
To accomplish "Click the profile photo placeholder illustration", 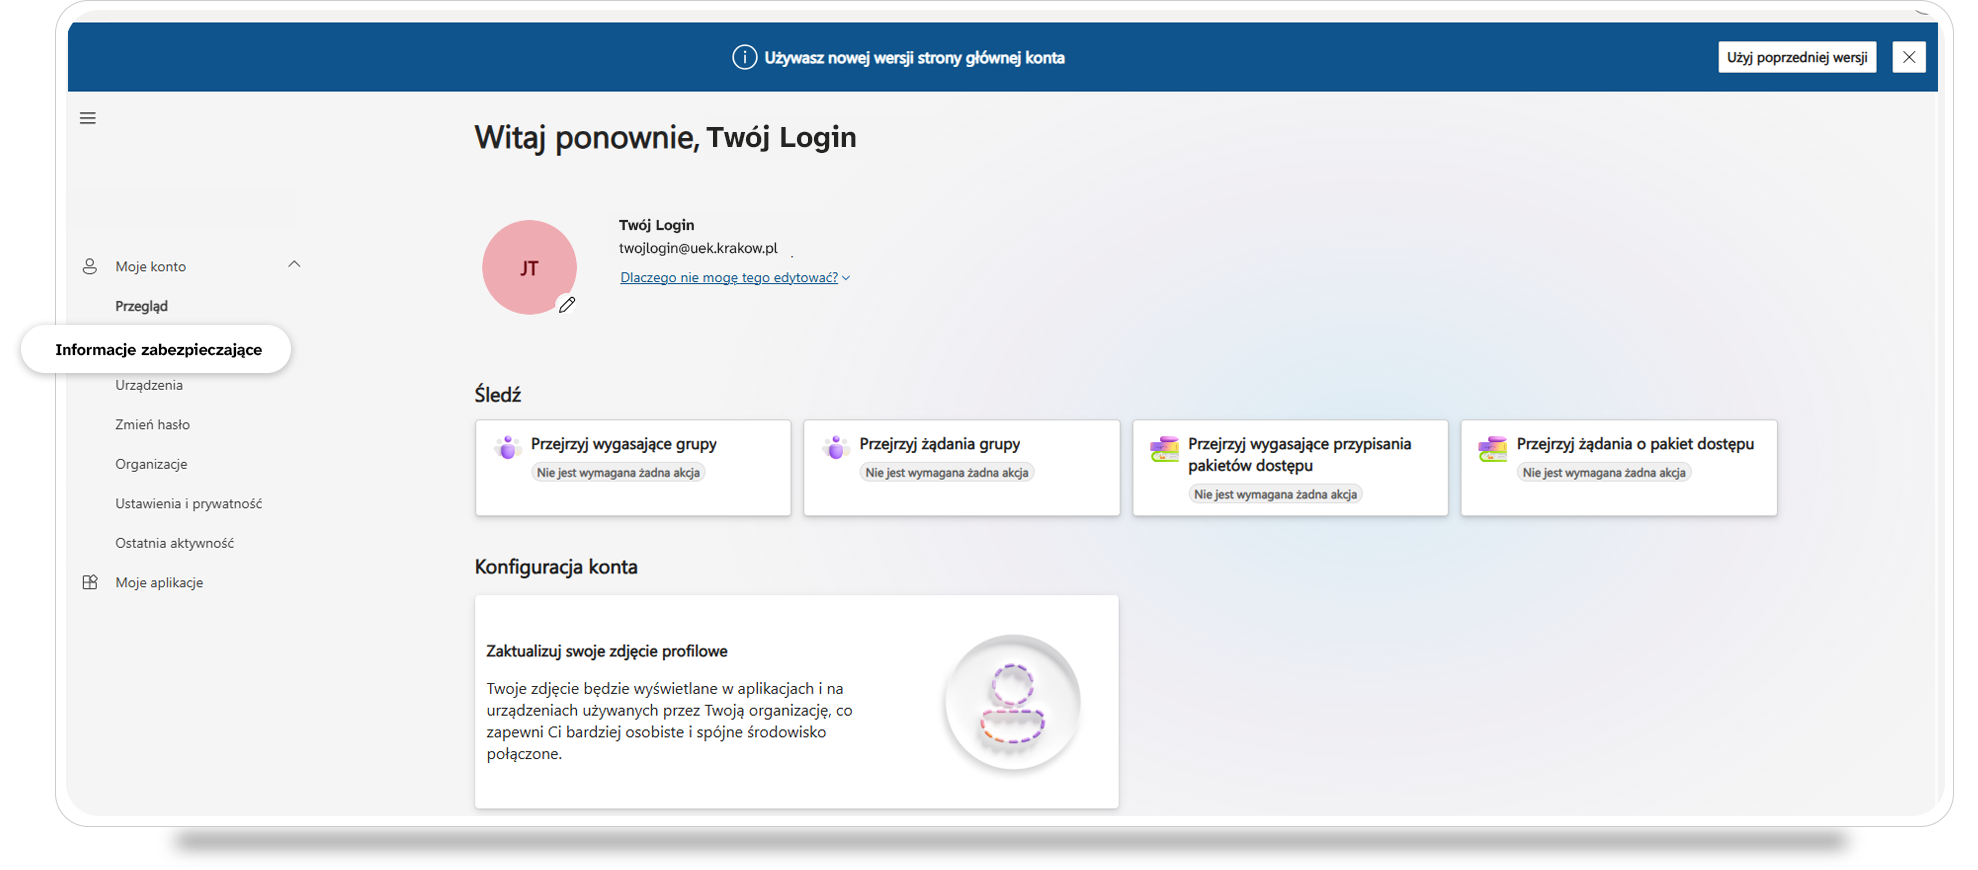I will (1012, 703).
